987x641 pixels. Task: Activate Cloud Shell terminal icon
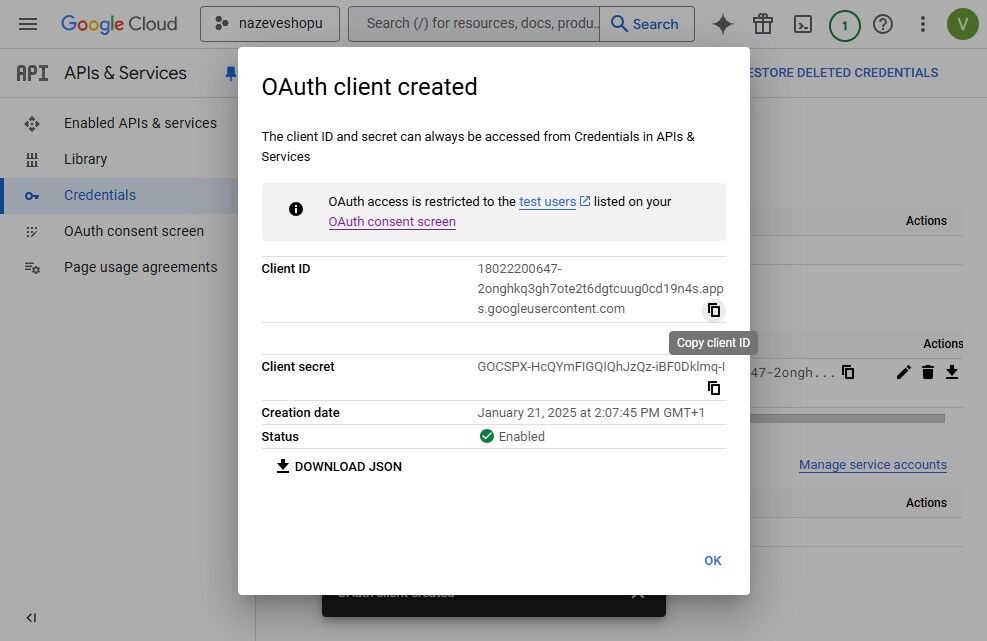tap(803, 24)
